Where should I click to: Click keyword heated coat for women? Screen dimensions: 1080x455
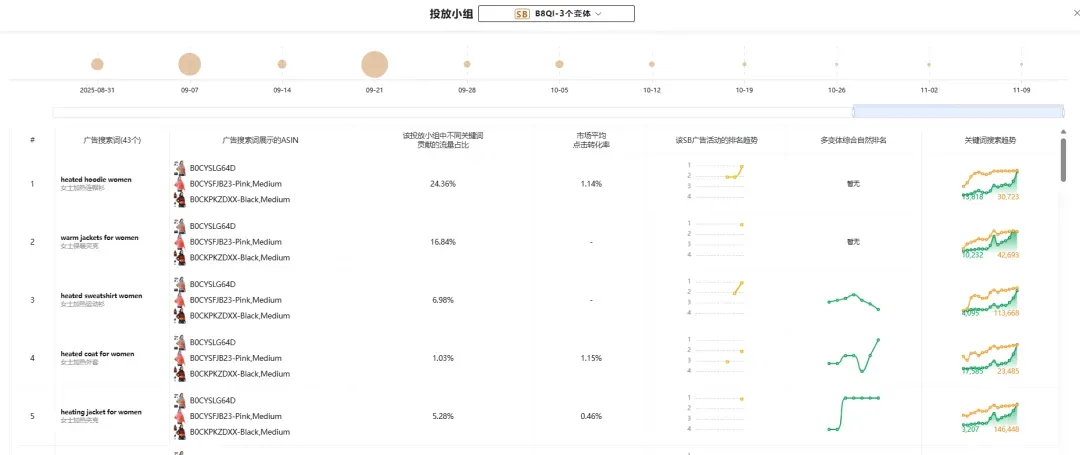[x=97, y=354]
